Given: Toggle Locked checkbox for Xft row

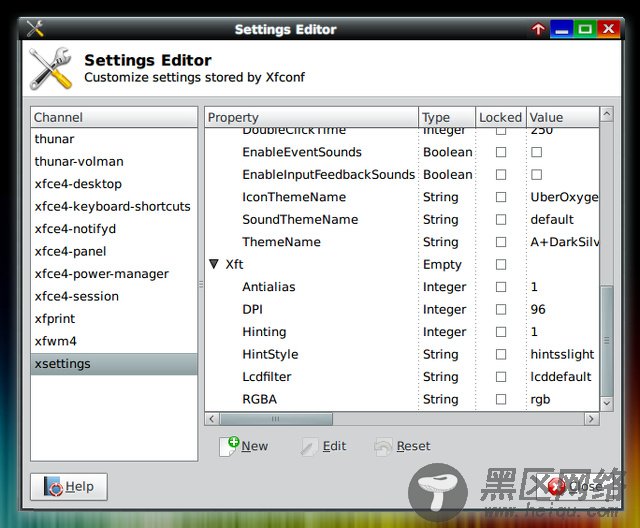Looking at the screenshot, I should [x=501, y=264].
